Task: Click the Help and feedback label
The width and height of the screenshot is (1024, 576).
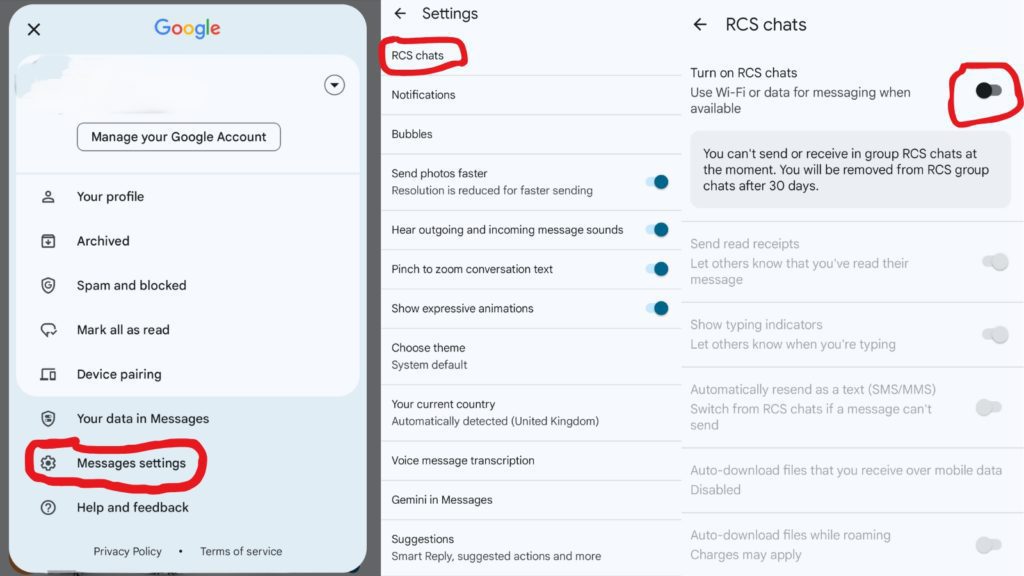Action: (133, 507)
